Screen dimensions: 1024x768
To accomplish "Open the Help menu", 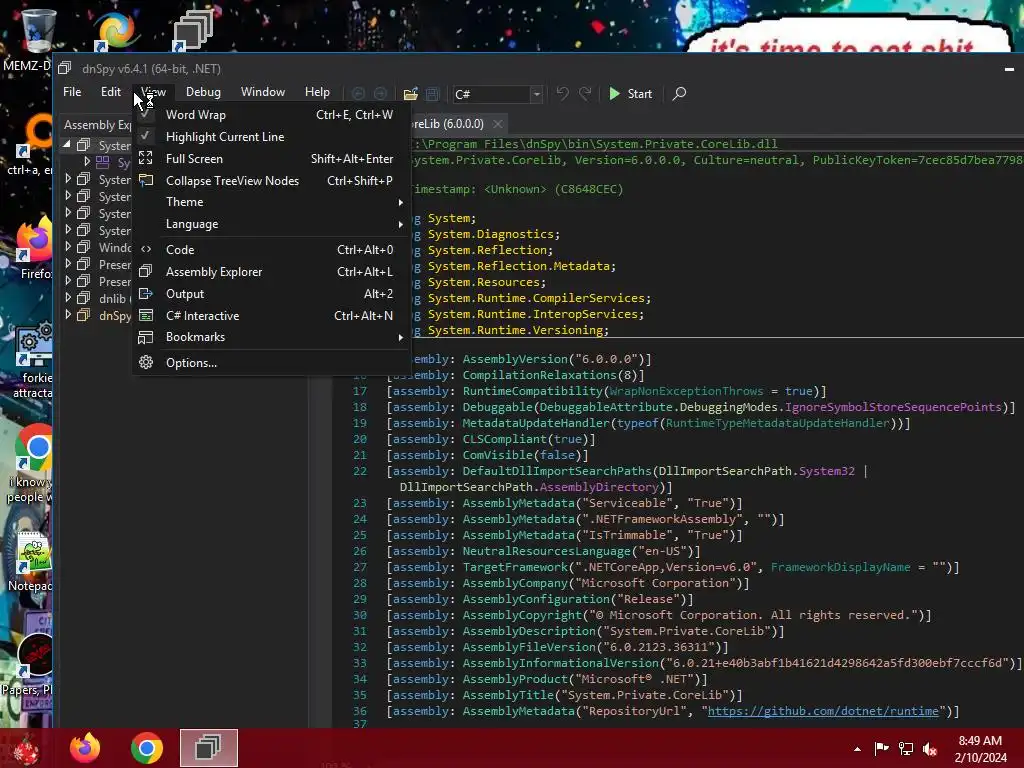I will pos(317,92).
